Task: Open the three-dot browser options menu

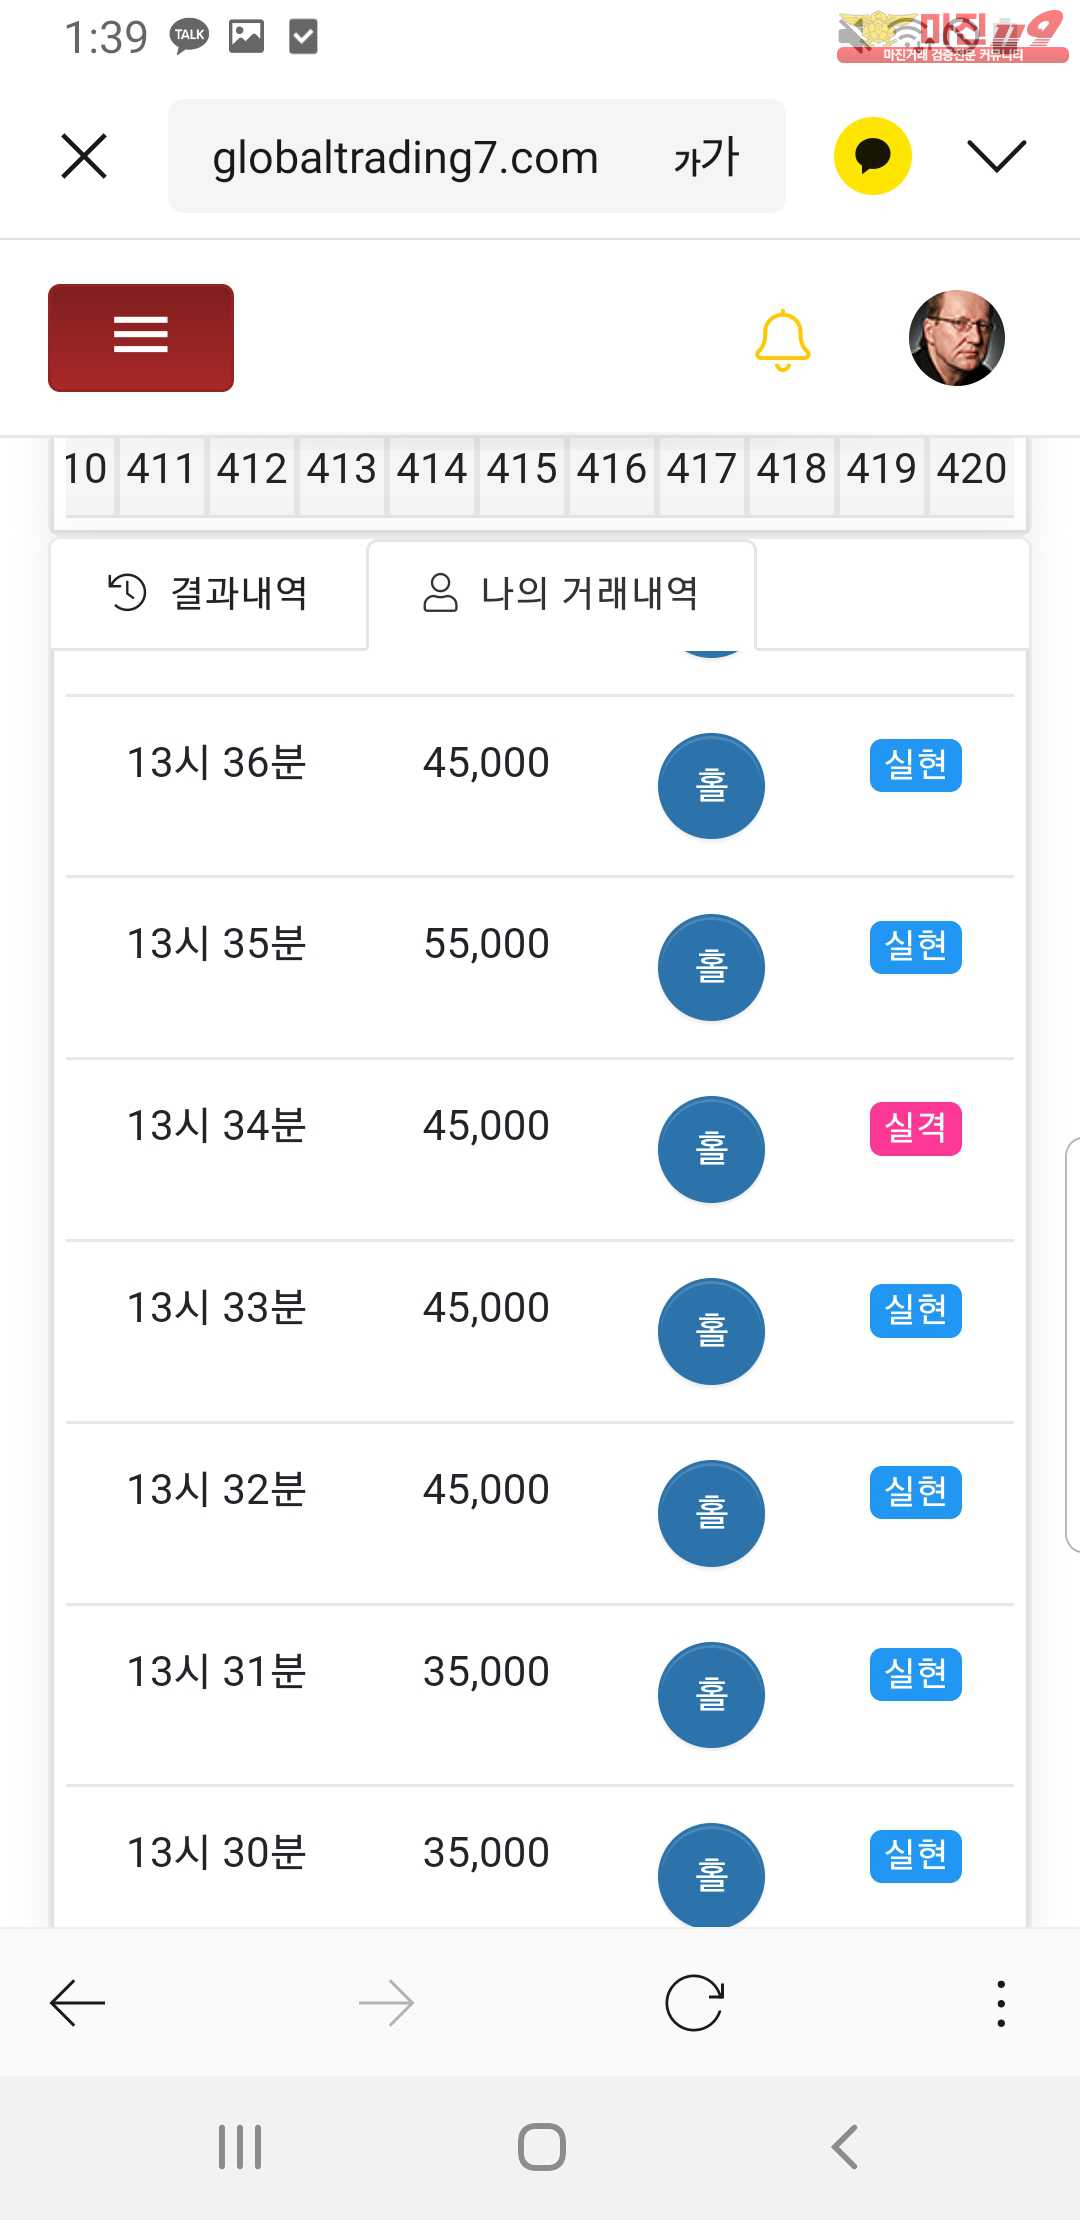Action: pos(1000,2003)
